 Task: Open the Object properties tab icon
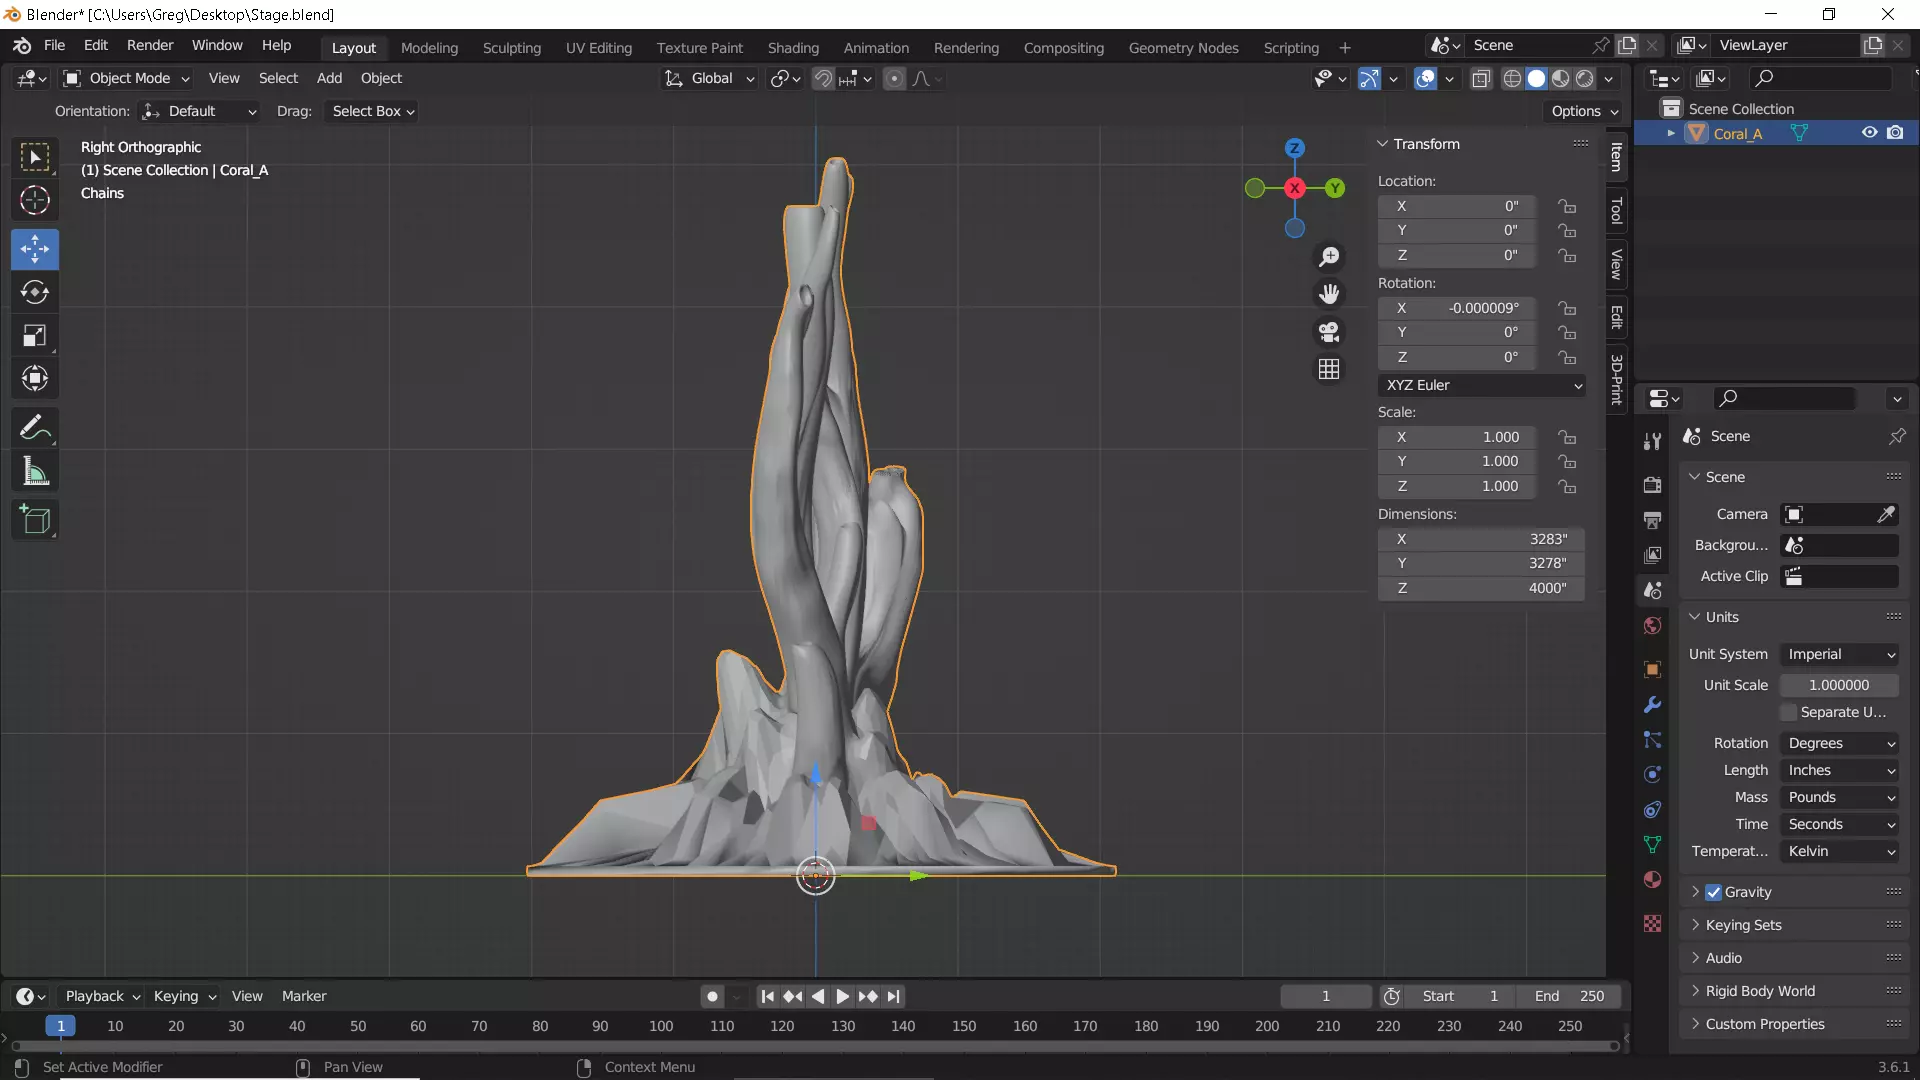click(1652, 669)
